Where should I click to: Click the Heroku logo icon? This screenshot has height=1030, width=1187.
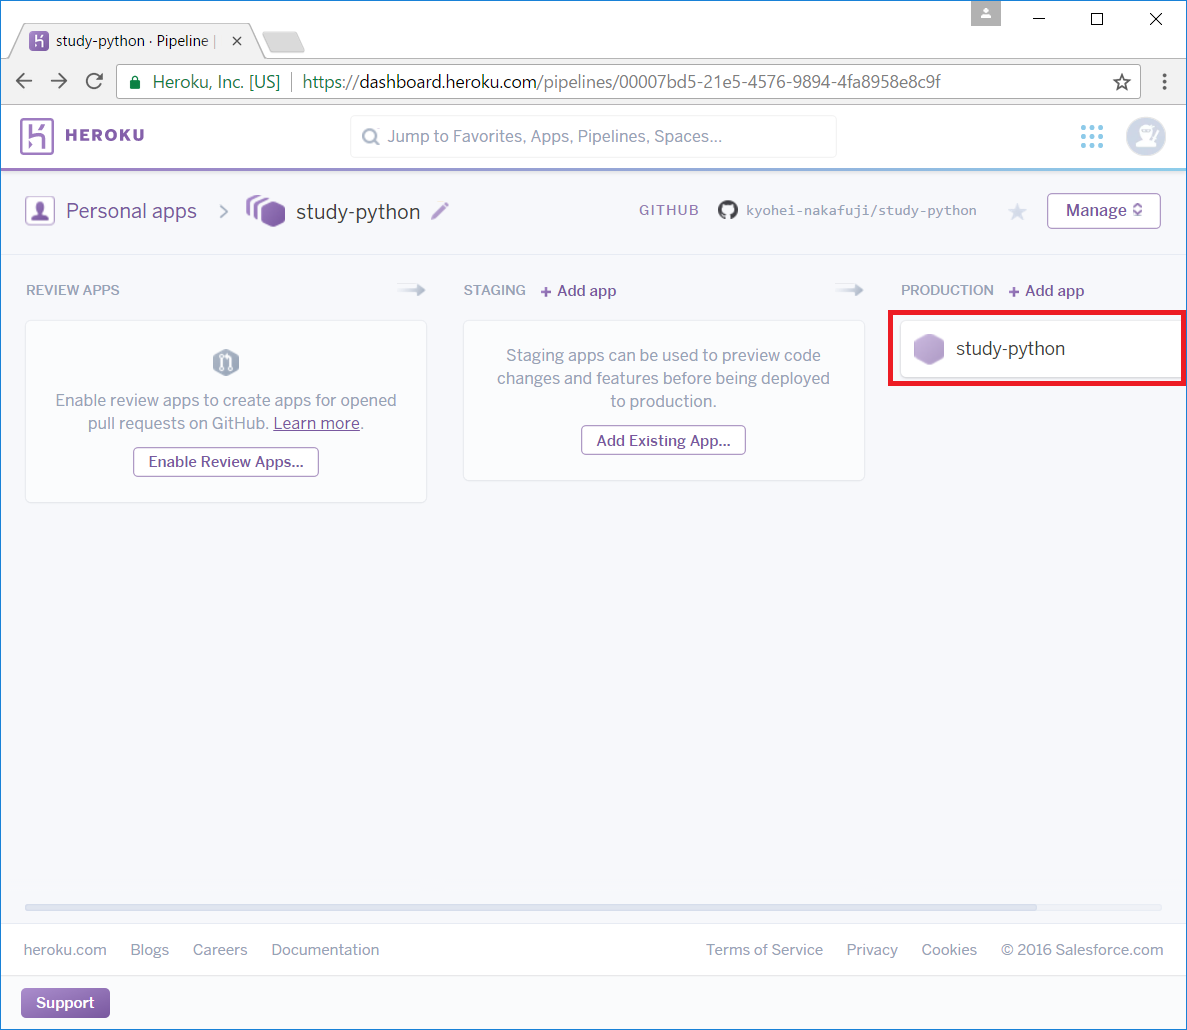pyautogui.click(x=37, y=136)
